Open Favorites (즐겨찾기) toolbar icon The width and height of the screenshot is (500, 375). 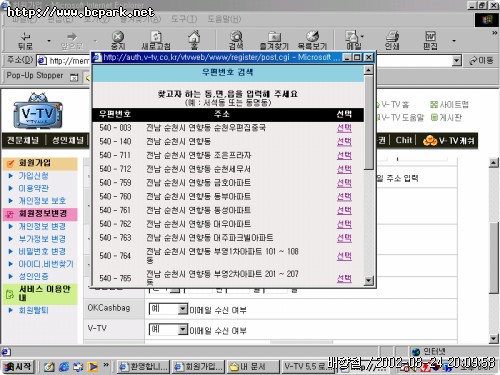click(274, 41)
